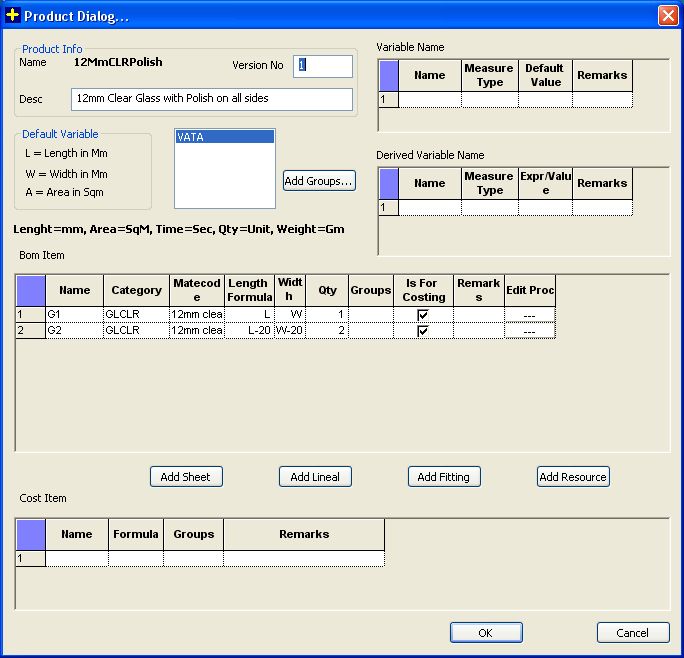
Task: Click the Qty cell of G2 row
Action: [326, 331]
